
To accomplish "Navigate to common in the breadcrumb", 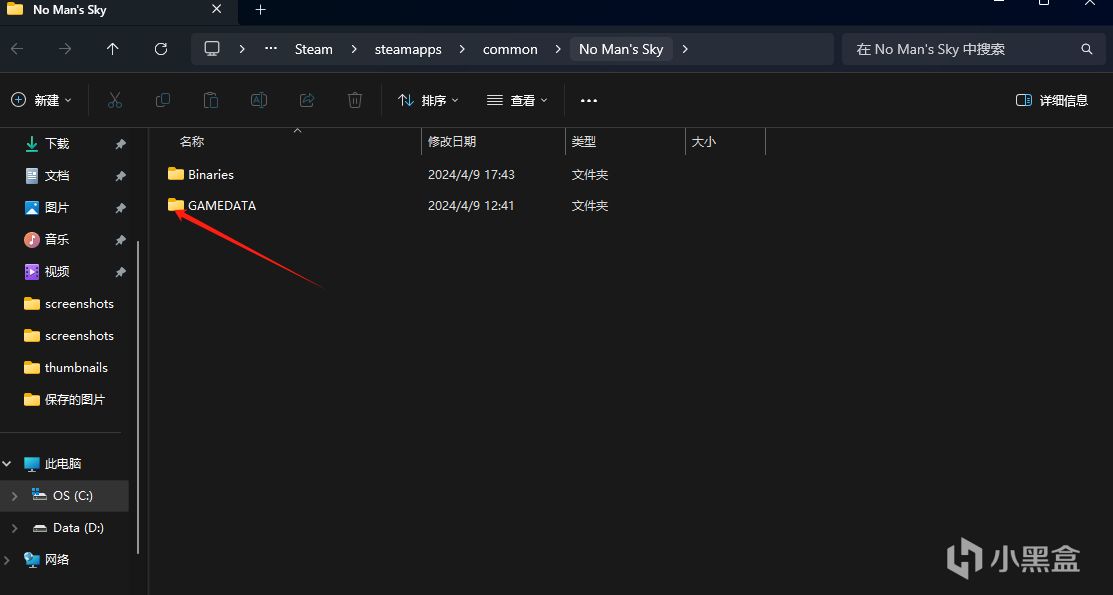I will [x=510, y=49].
